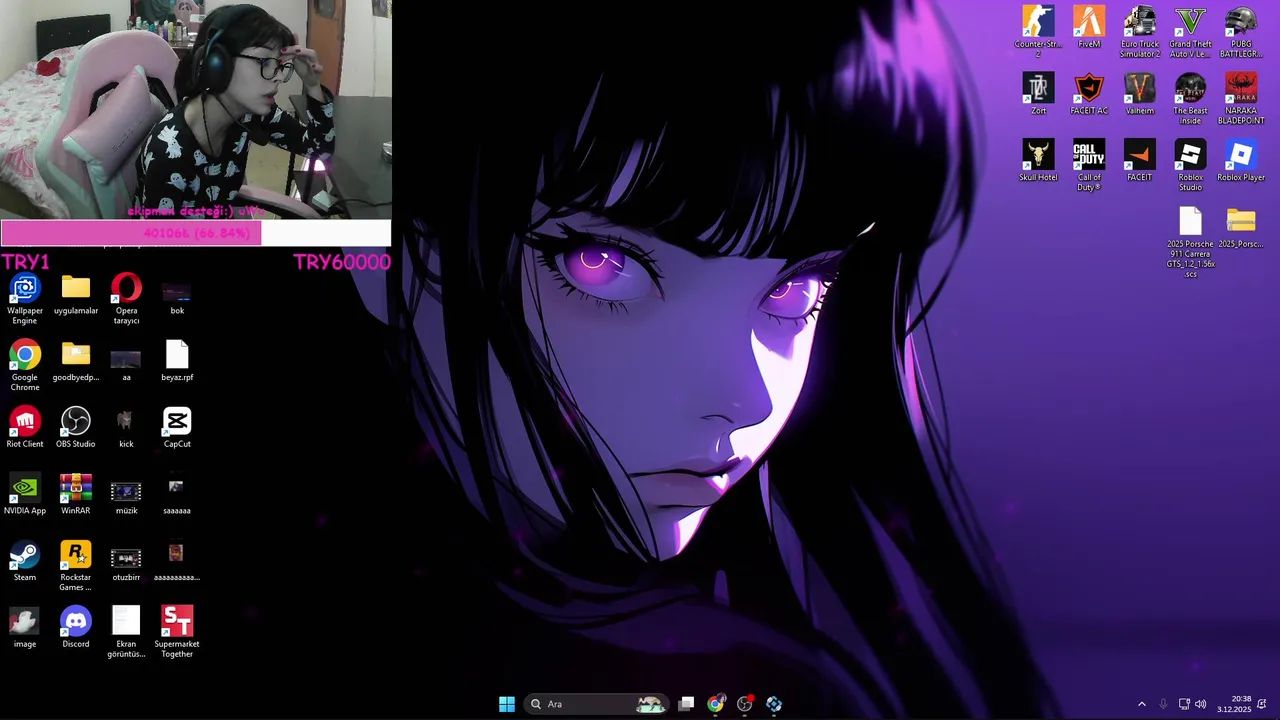This screenshot has width=1280, height=720.
Task: Select the aaaaaaaaaa... image file
Action: point(177,562)
